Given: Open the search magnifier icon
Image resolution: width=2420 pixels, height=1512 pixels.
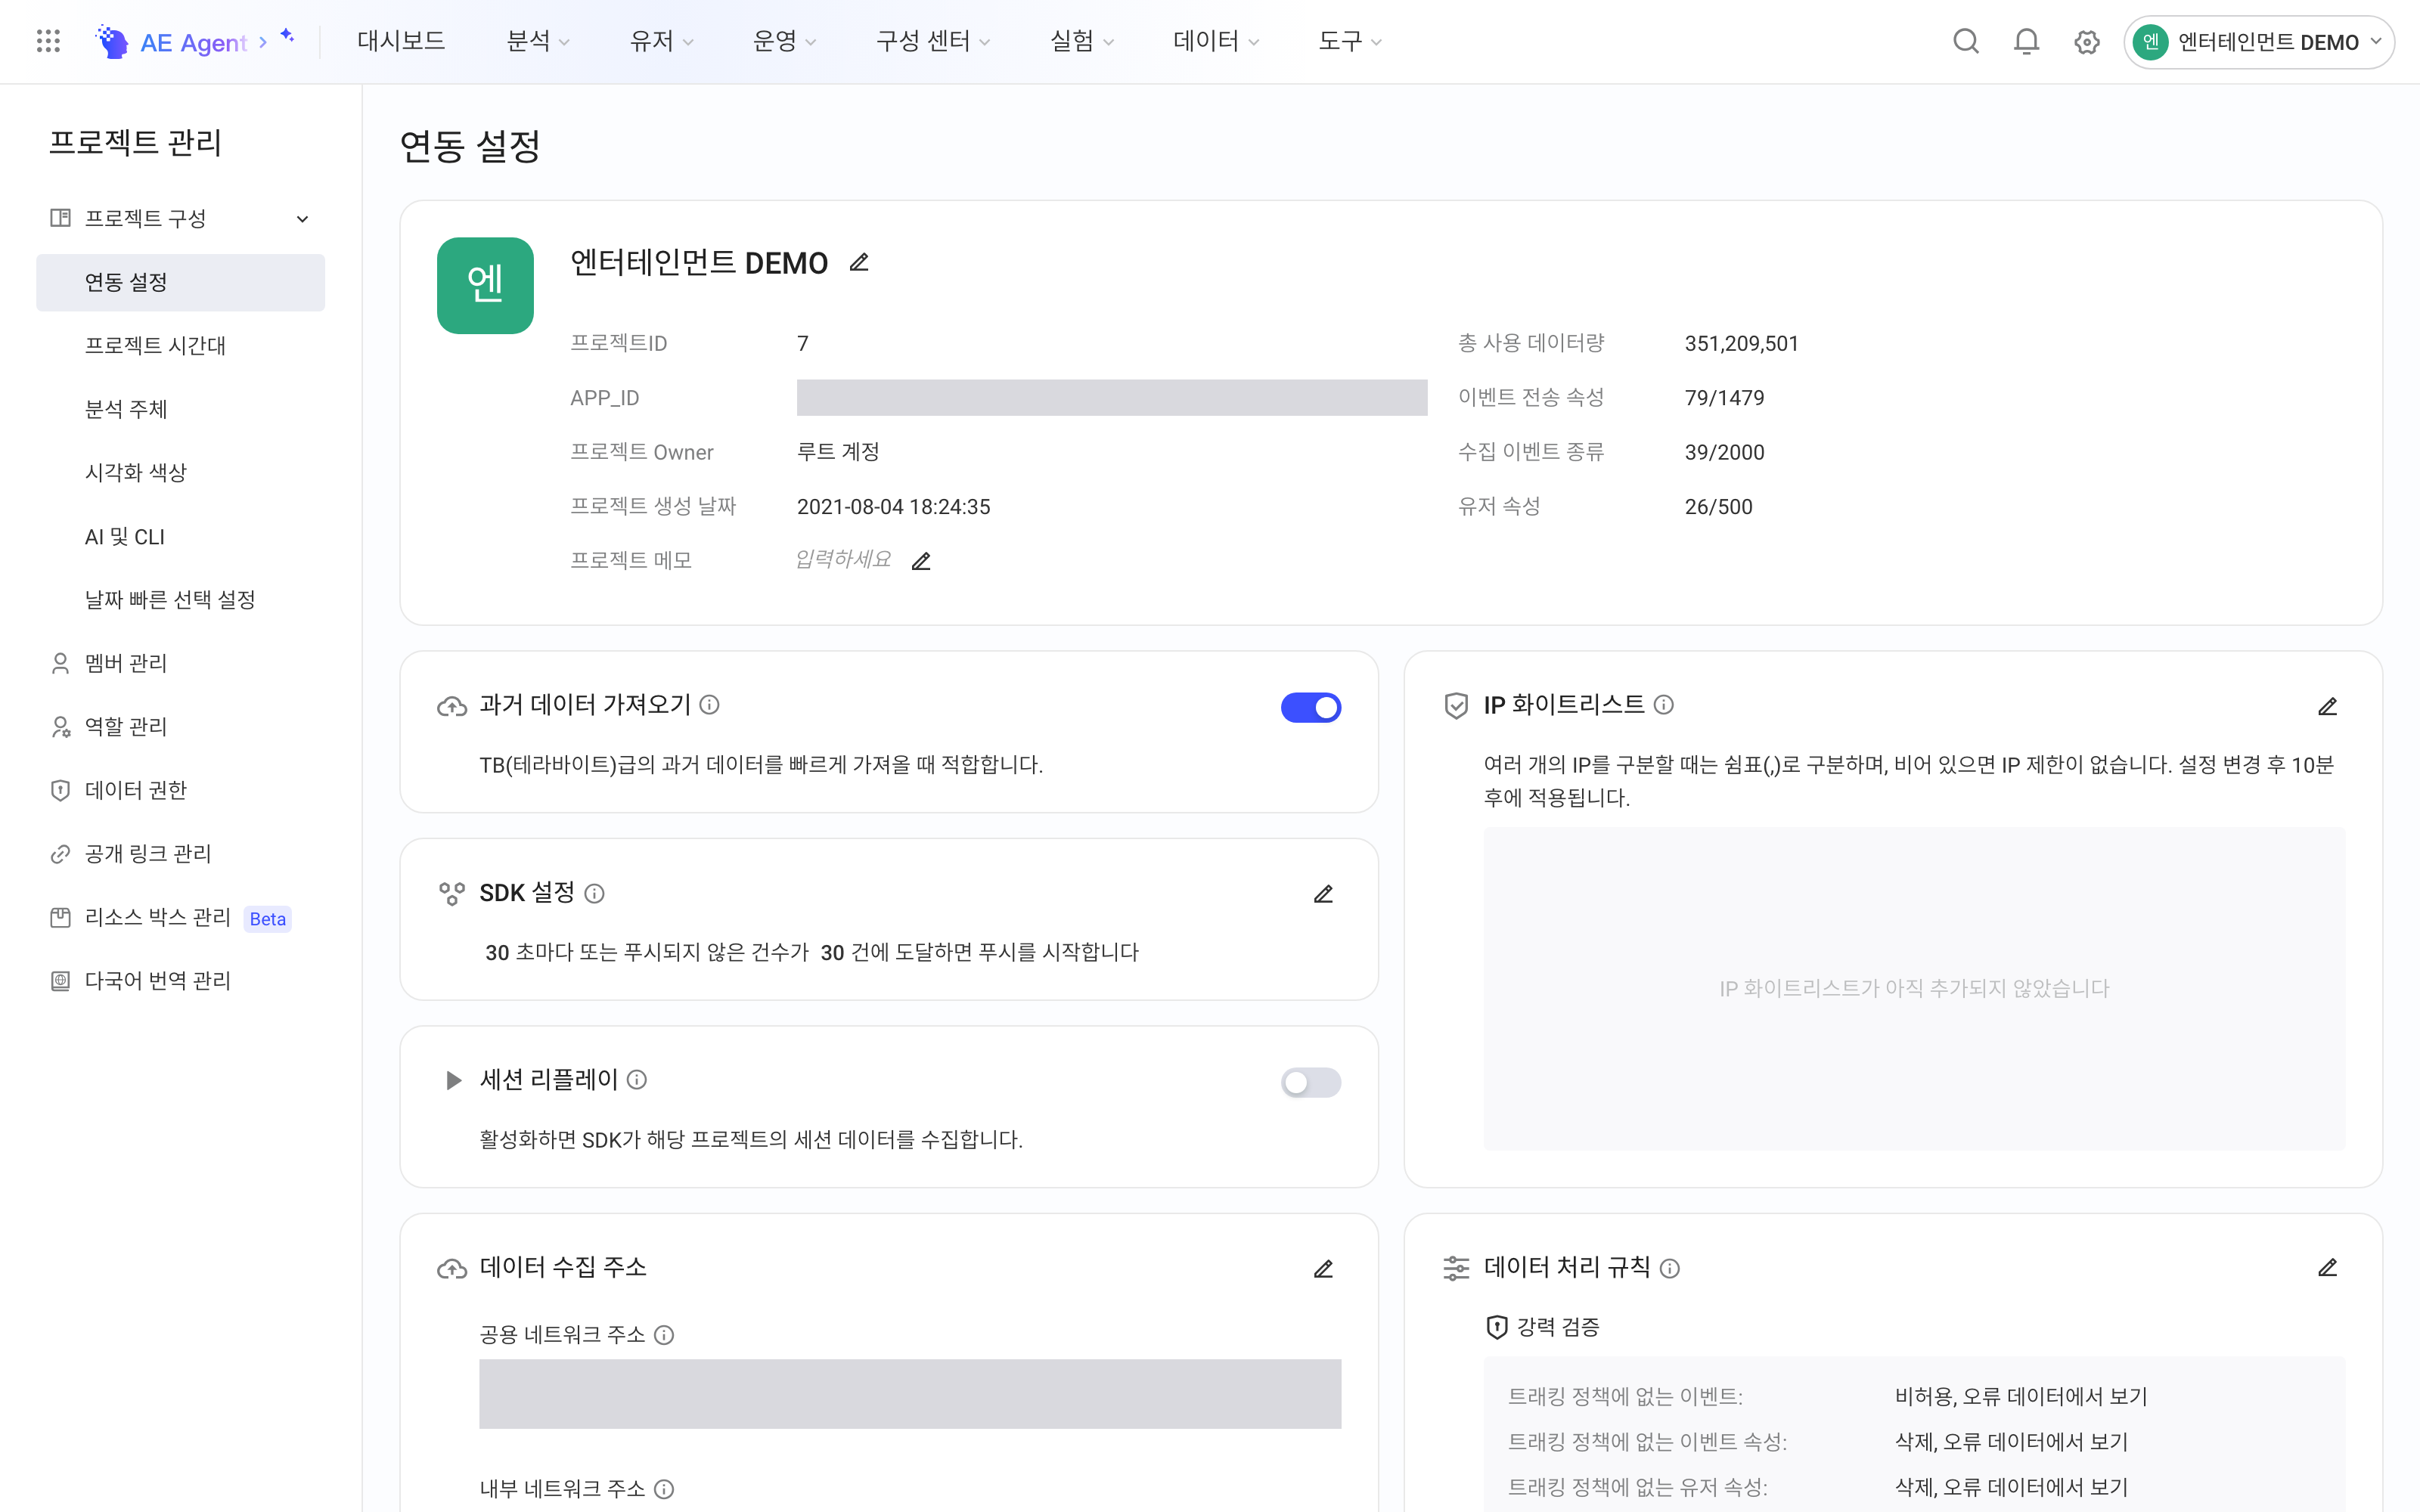Looking at the screenshot, I should (x=1965, y=41).
